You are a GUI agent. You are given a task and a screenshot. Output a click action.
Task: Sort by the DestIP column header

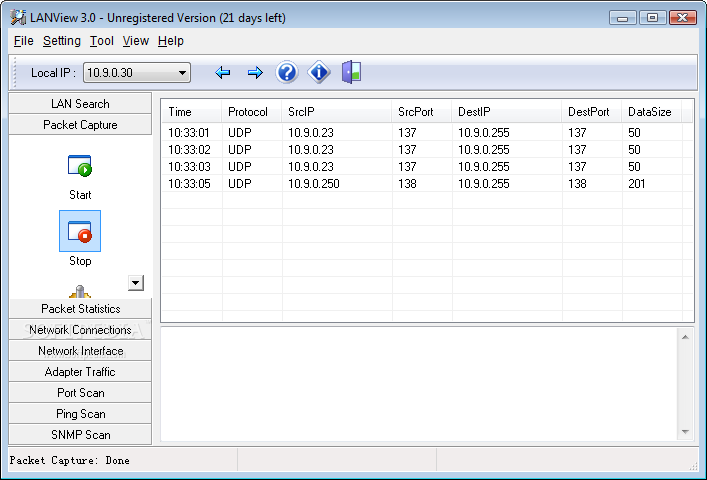pos(507,112)
